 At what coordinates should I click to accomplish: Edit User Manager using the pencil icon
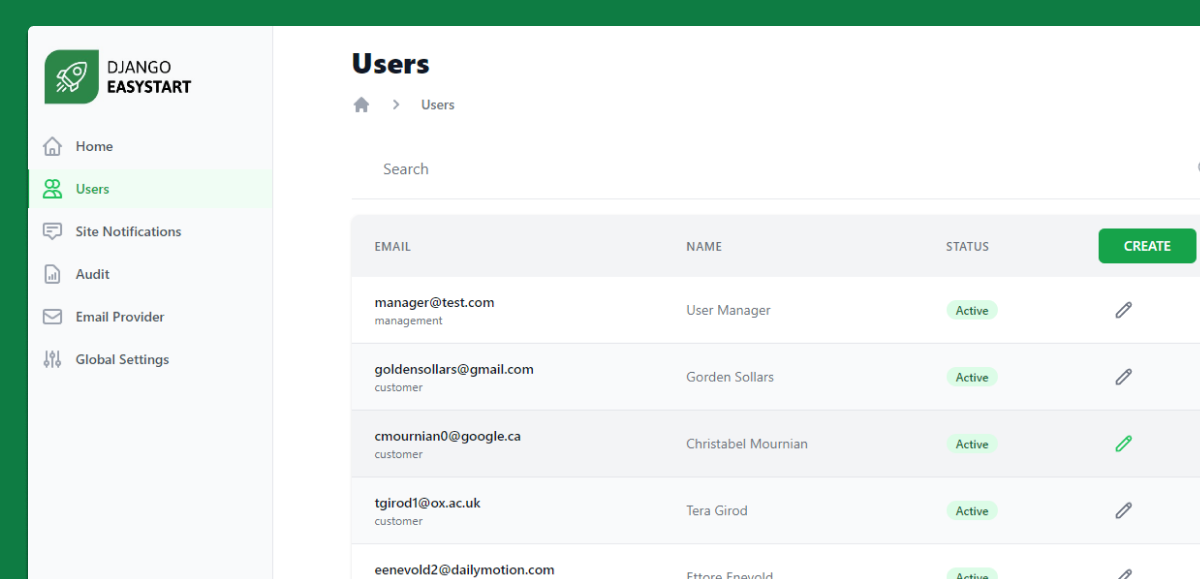click(x=1123, y=310)
